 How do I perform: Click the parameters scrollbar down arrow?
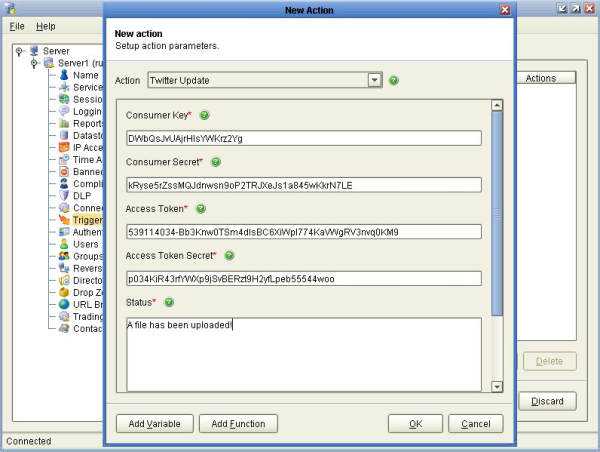(x=497, y=387)
